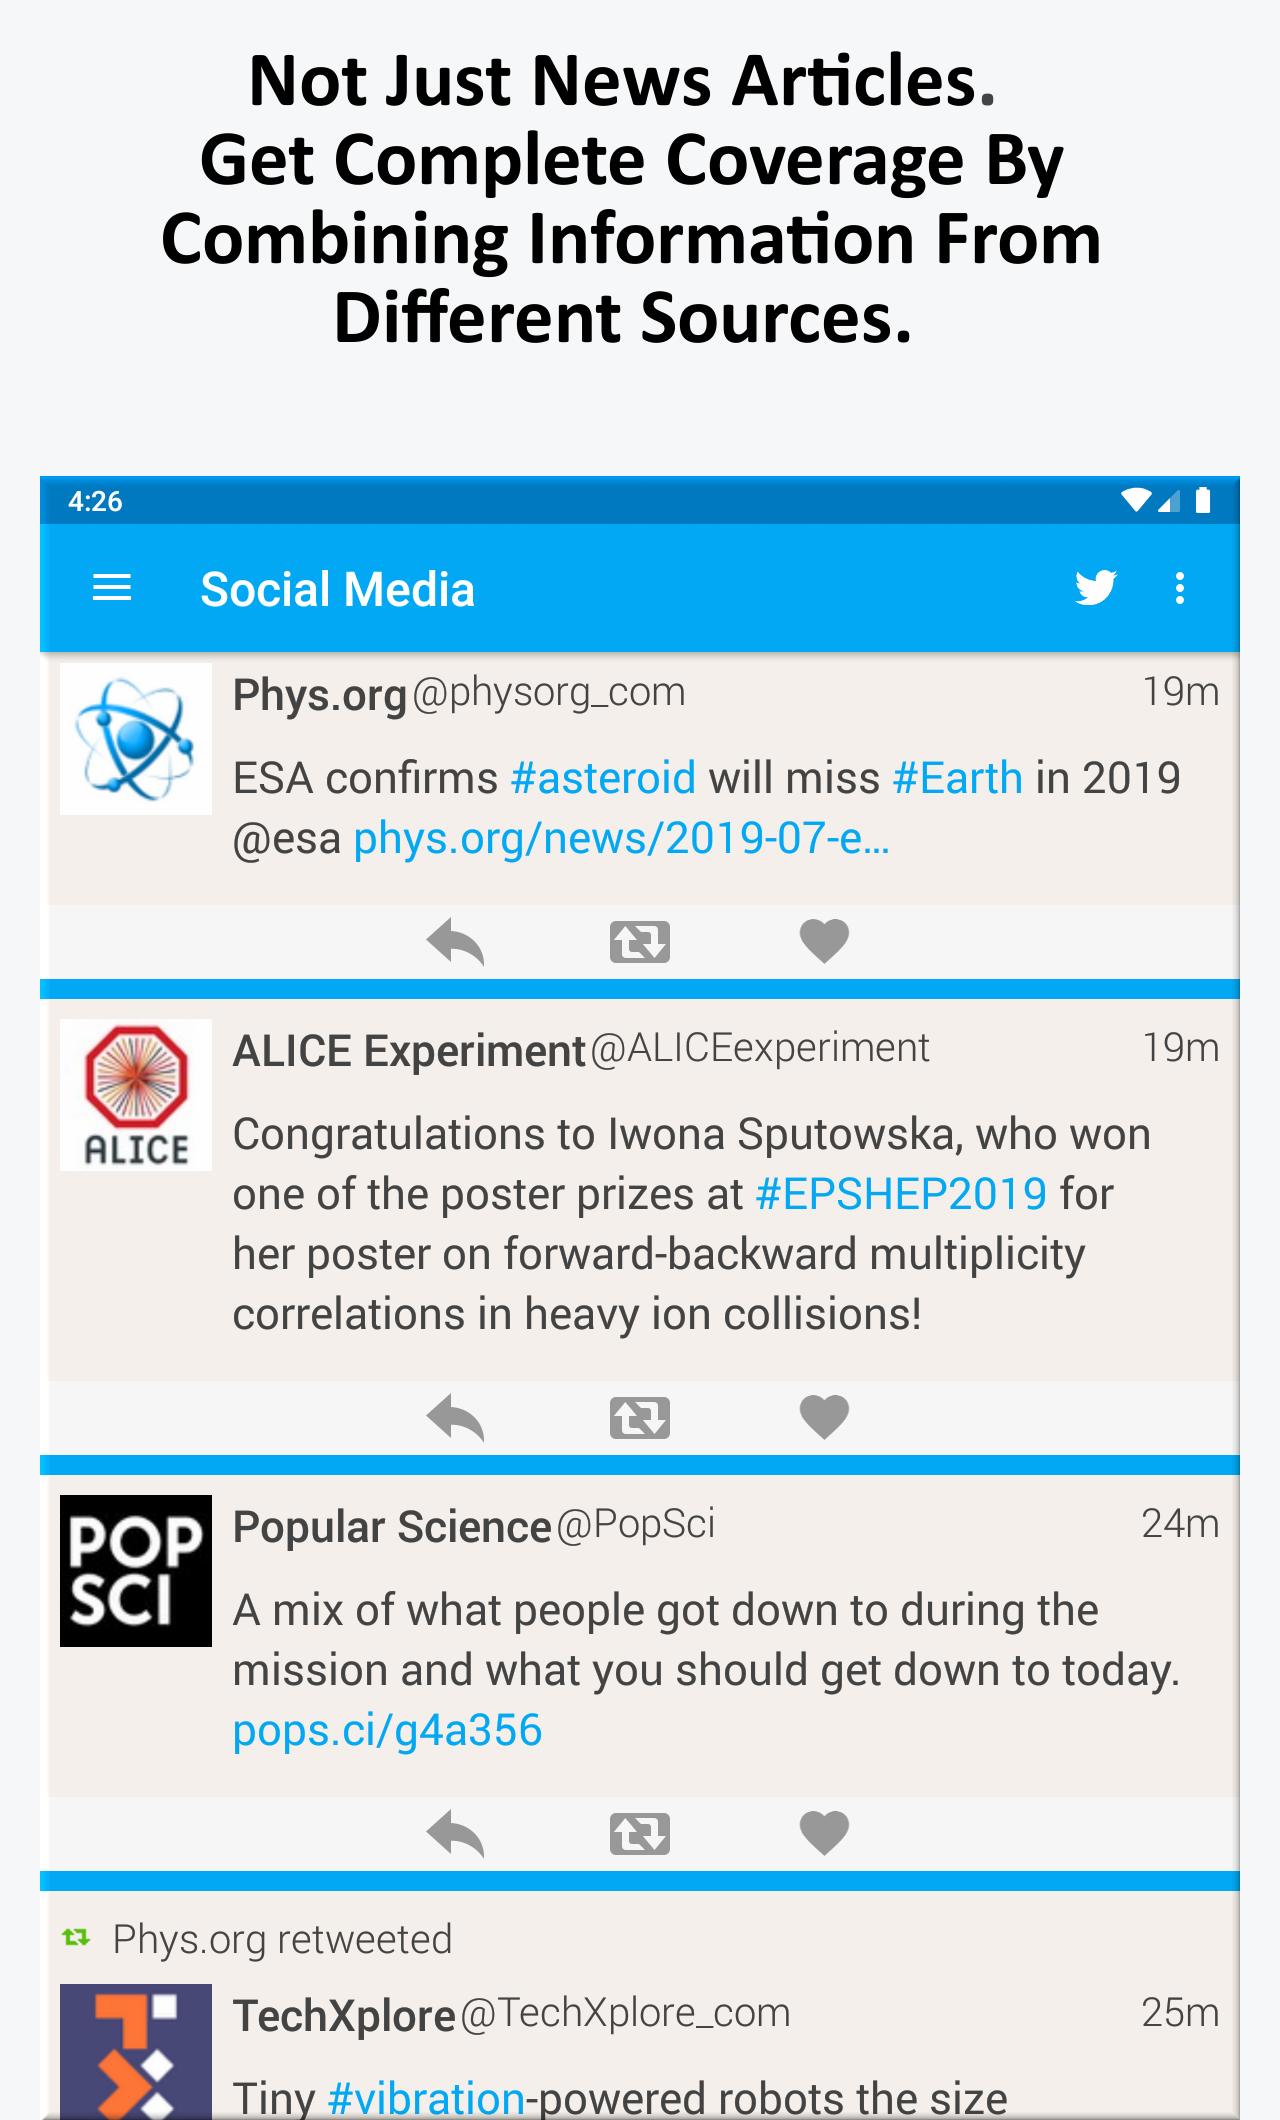View the POP SCI profile picture
The height and width of the screenshot is (2120, 1280).
click(x=136, y=1571)
